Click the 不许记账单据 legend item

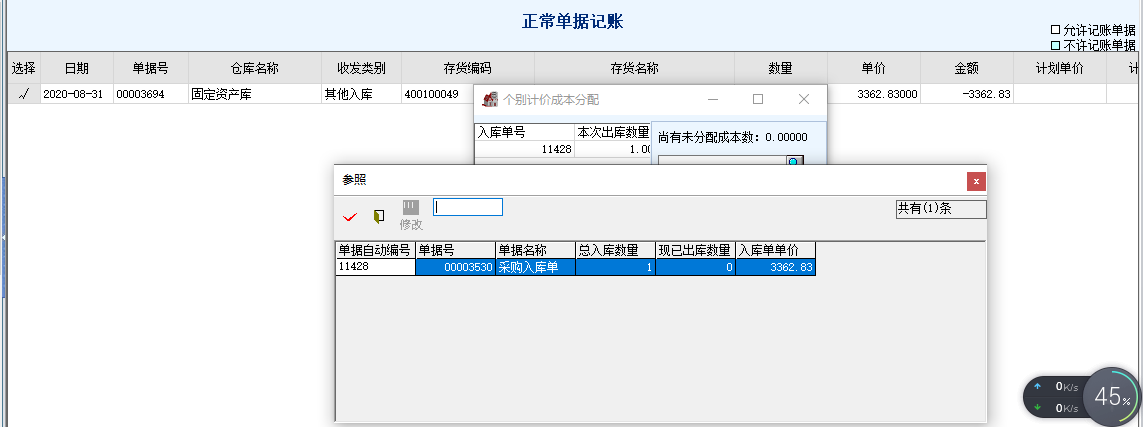(x=1093, y=45)
